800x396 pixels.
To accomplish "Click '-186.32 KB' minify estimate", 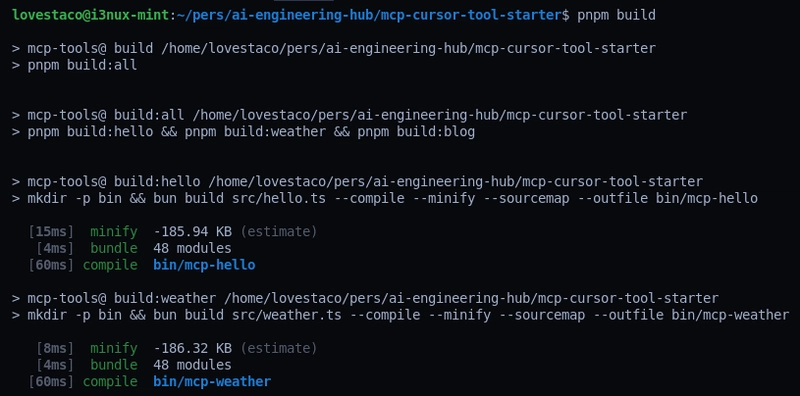I will 192,348.
